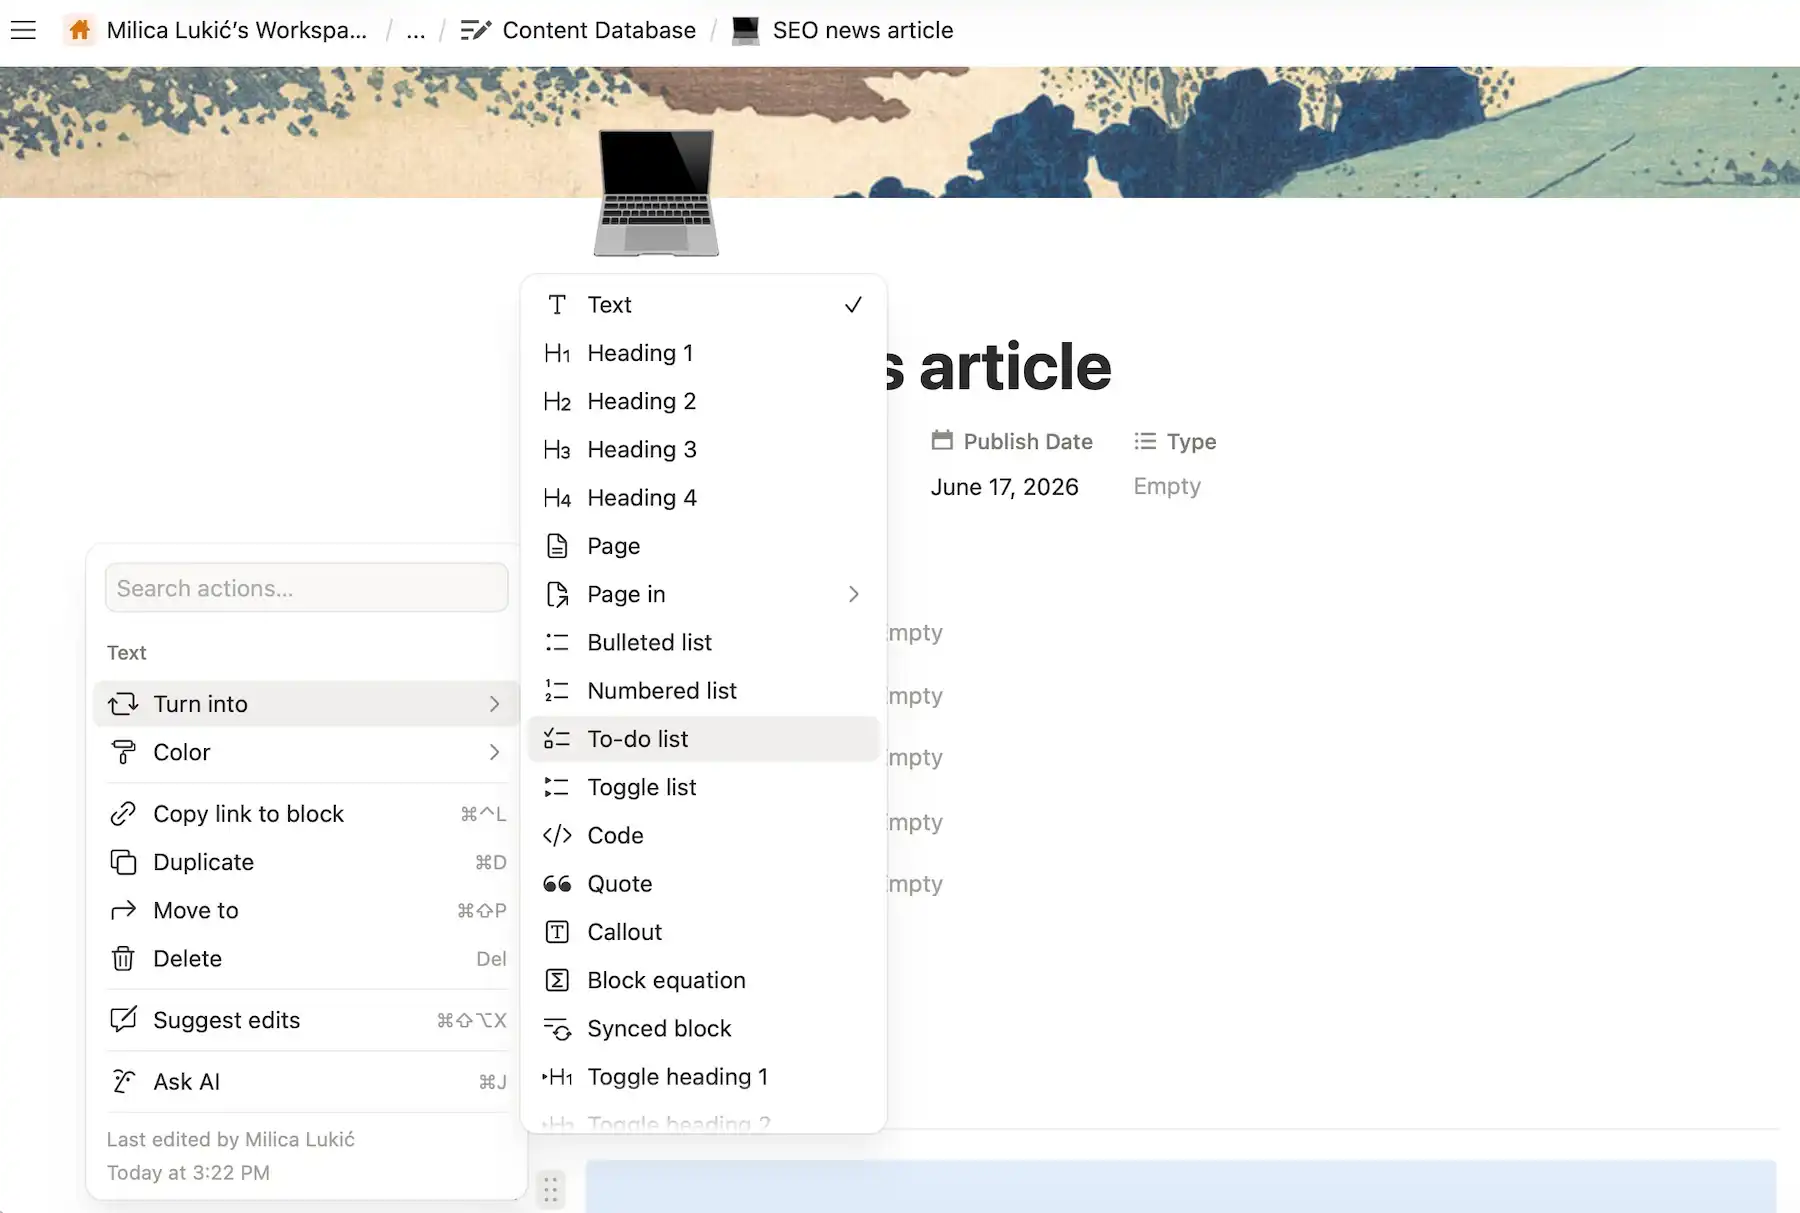Turn block into Page
Screen dimensions: 1800x1213
pos(703,546)
